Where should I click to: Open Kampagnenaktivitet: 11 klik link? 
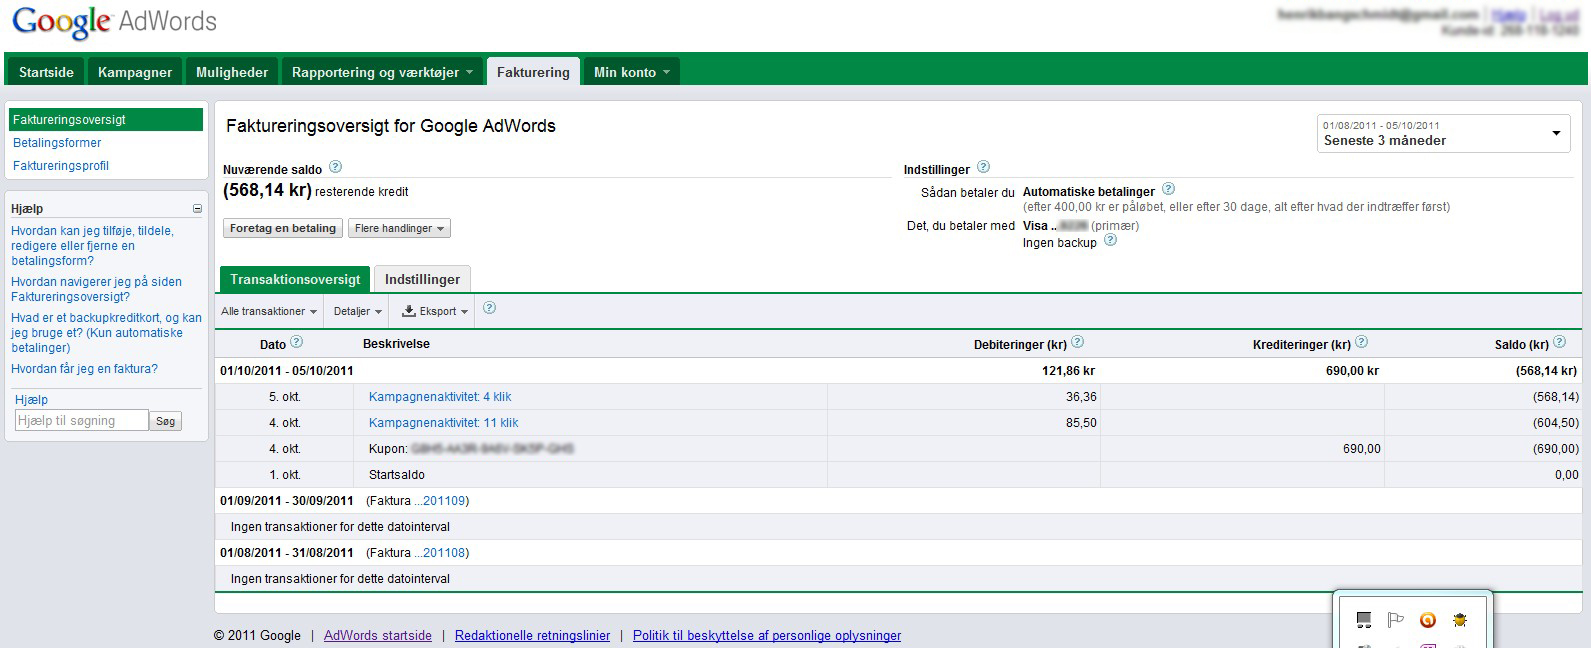point(443,423)
